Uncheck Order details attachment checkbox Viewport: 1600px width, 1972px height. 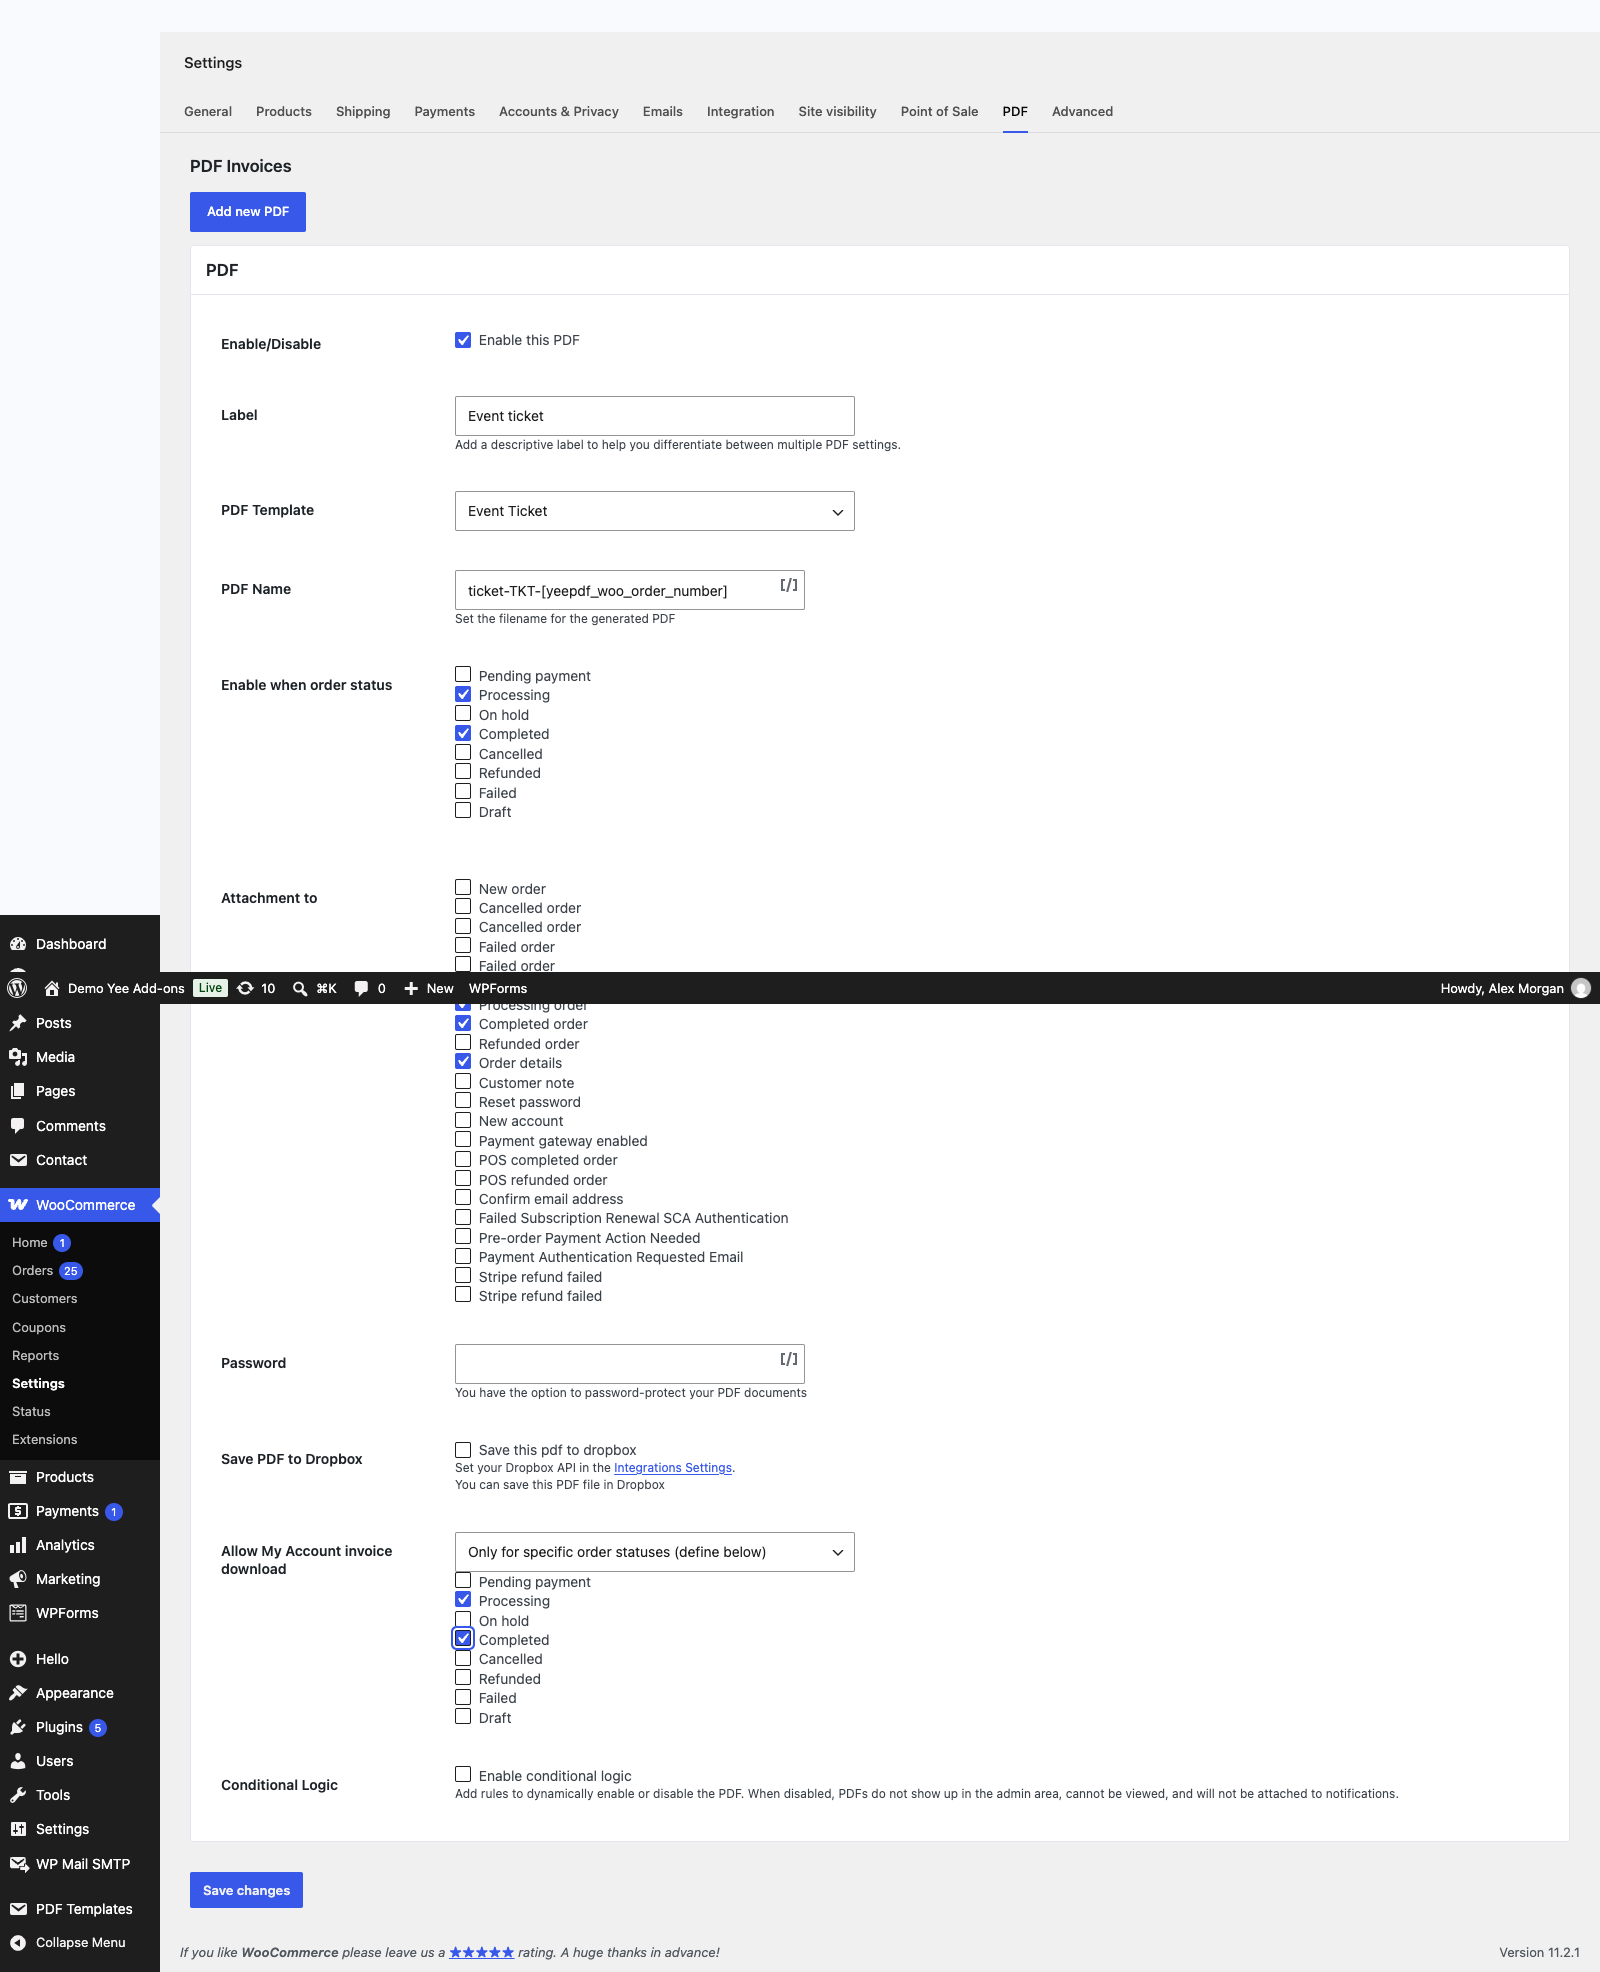coord(463,1062)
